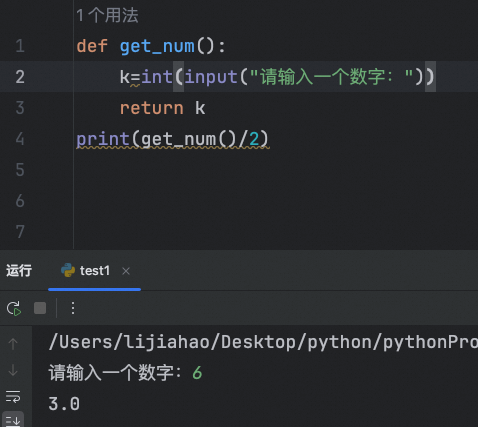Click the up arrow in run console

click(x=13, y=344)
